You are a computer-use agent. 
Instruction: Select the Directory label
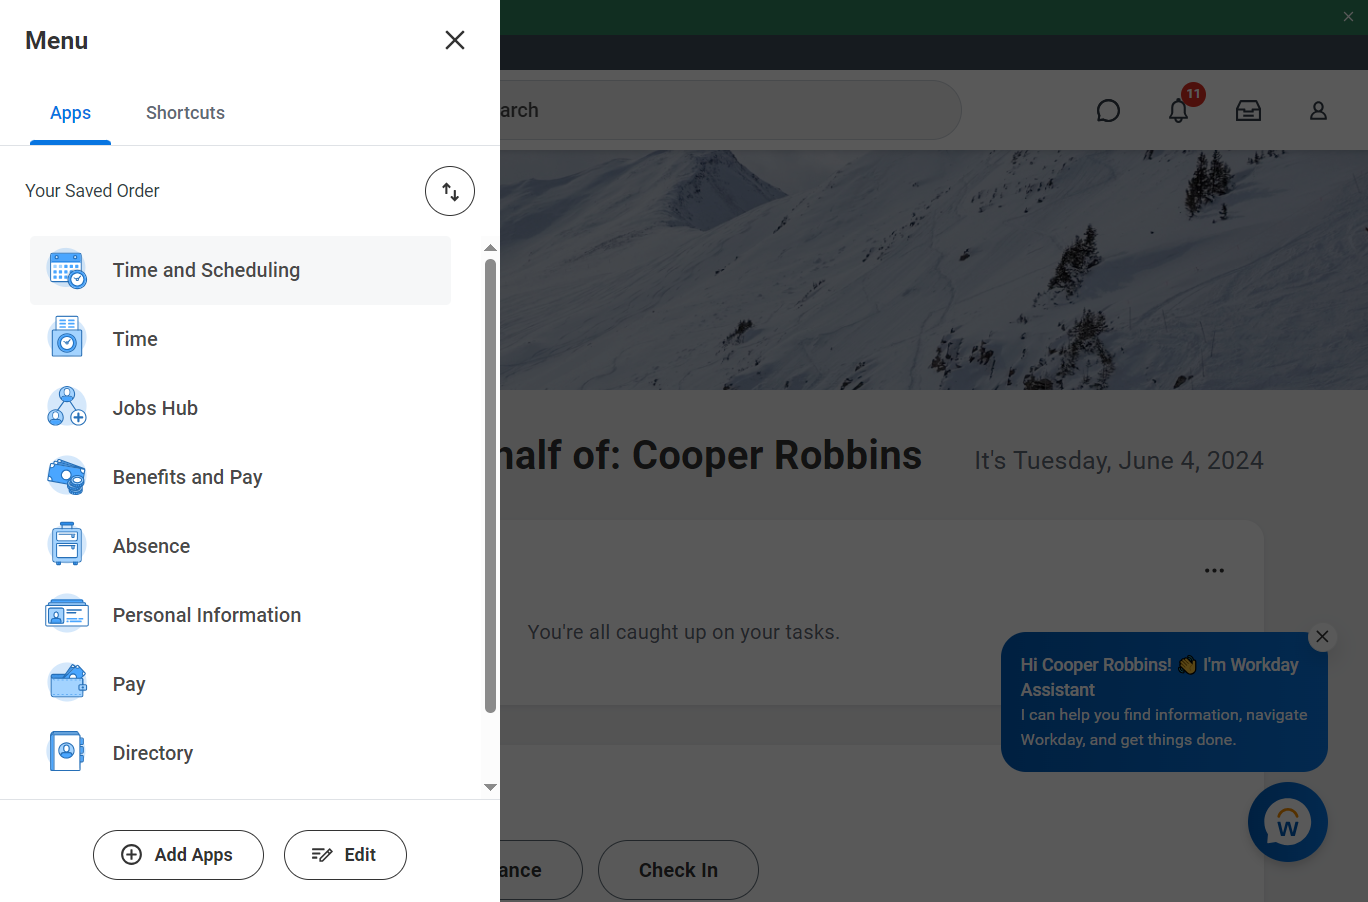(x=152, y=753)
